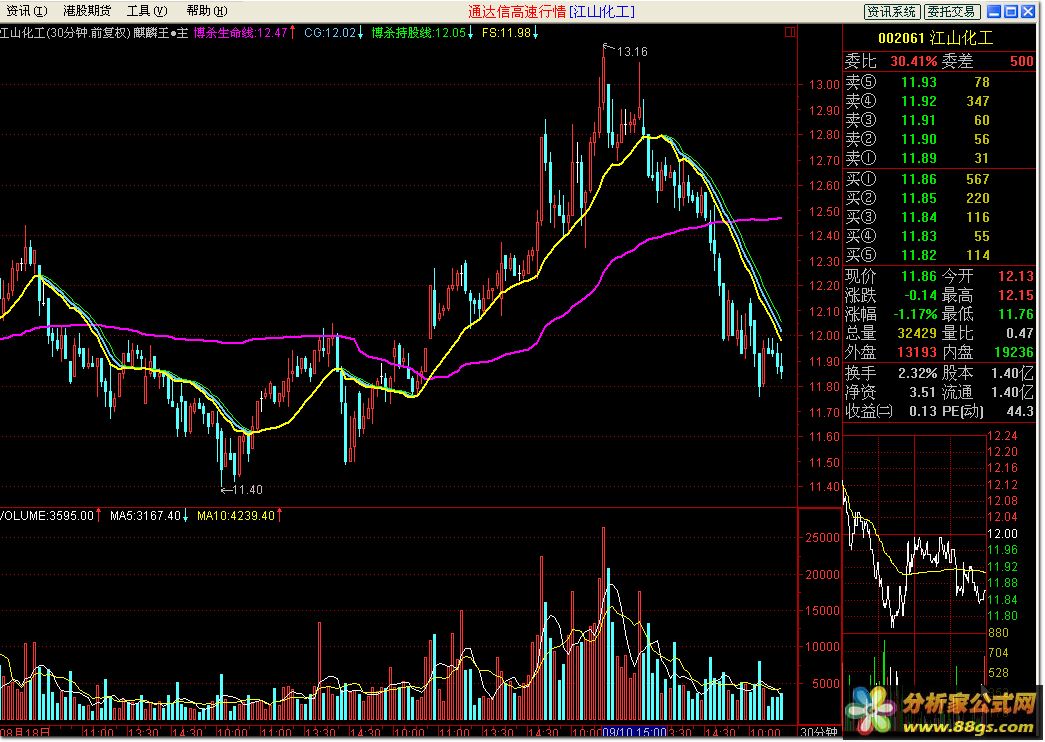
Task: Click the red window-split icon above the price axis
Action: (790, 31)
